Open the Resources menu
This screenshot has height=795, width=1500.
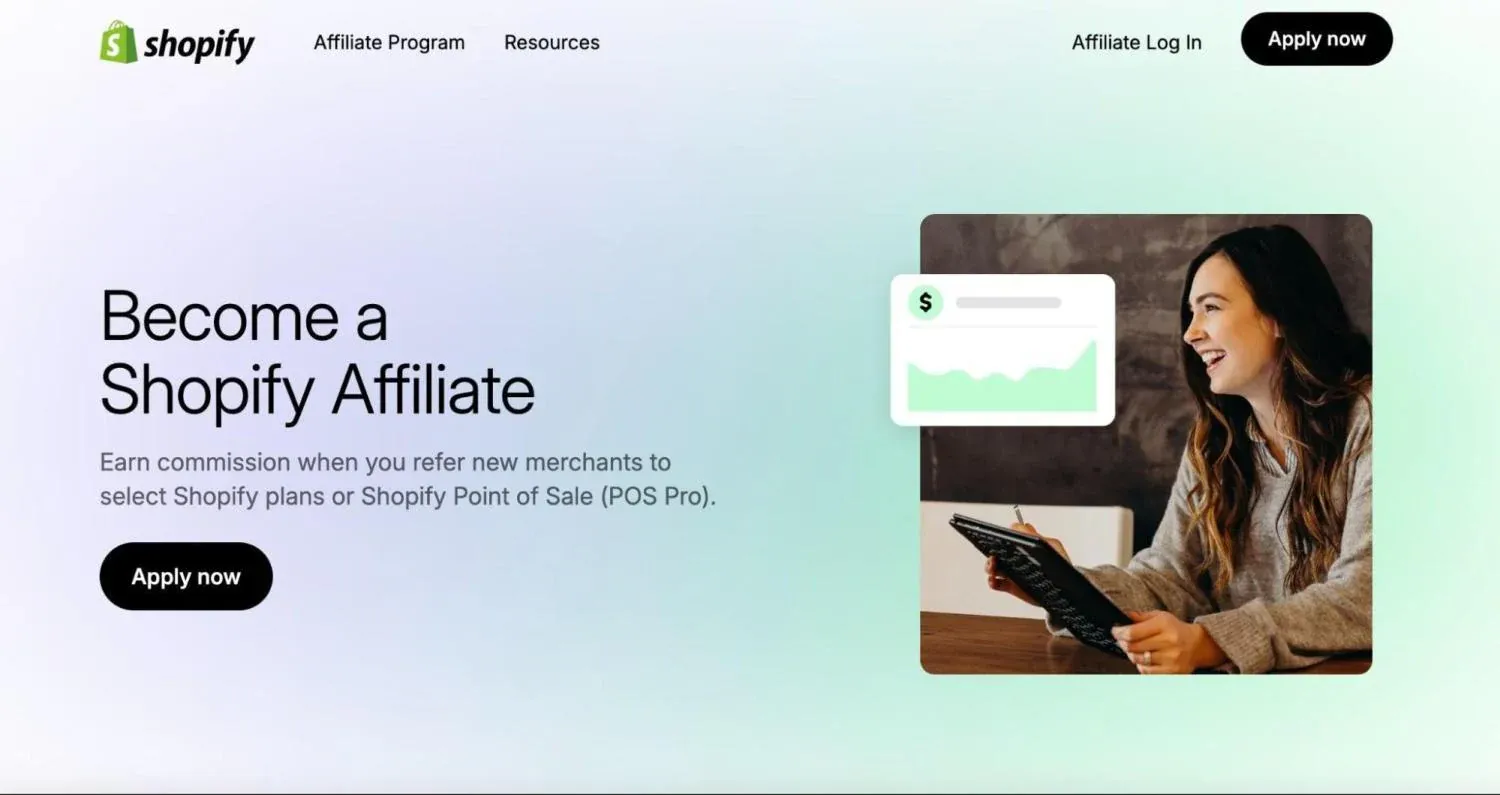[552, 42]
